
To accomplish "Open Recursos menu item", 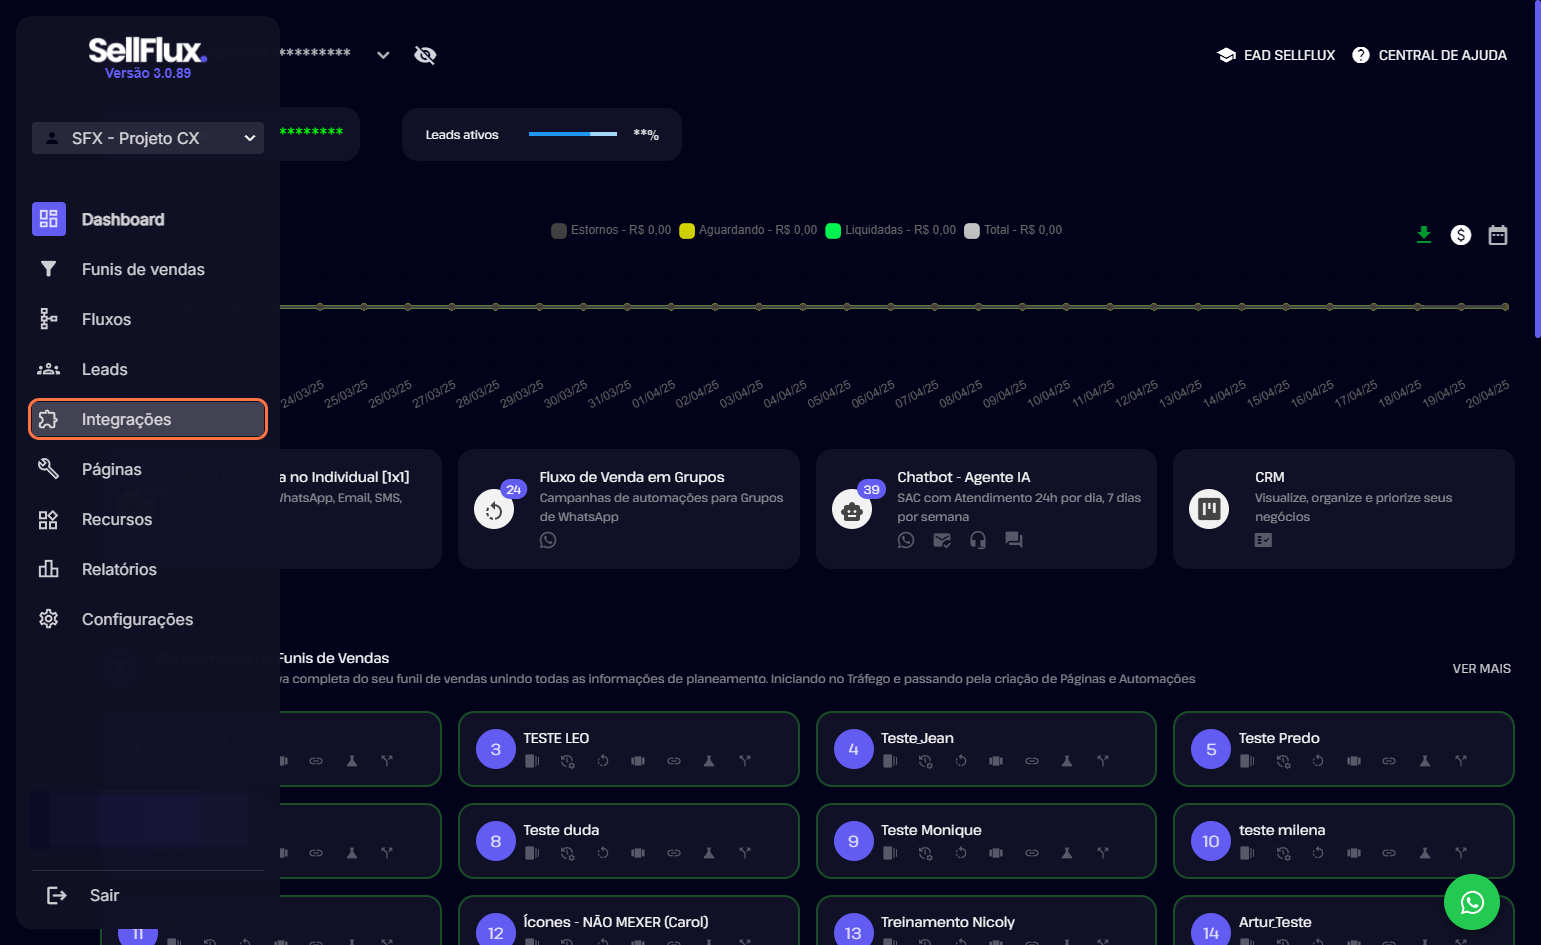I will coord(148,519).
